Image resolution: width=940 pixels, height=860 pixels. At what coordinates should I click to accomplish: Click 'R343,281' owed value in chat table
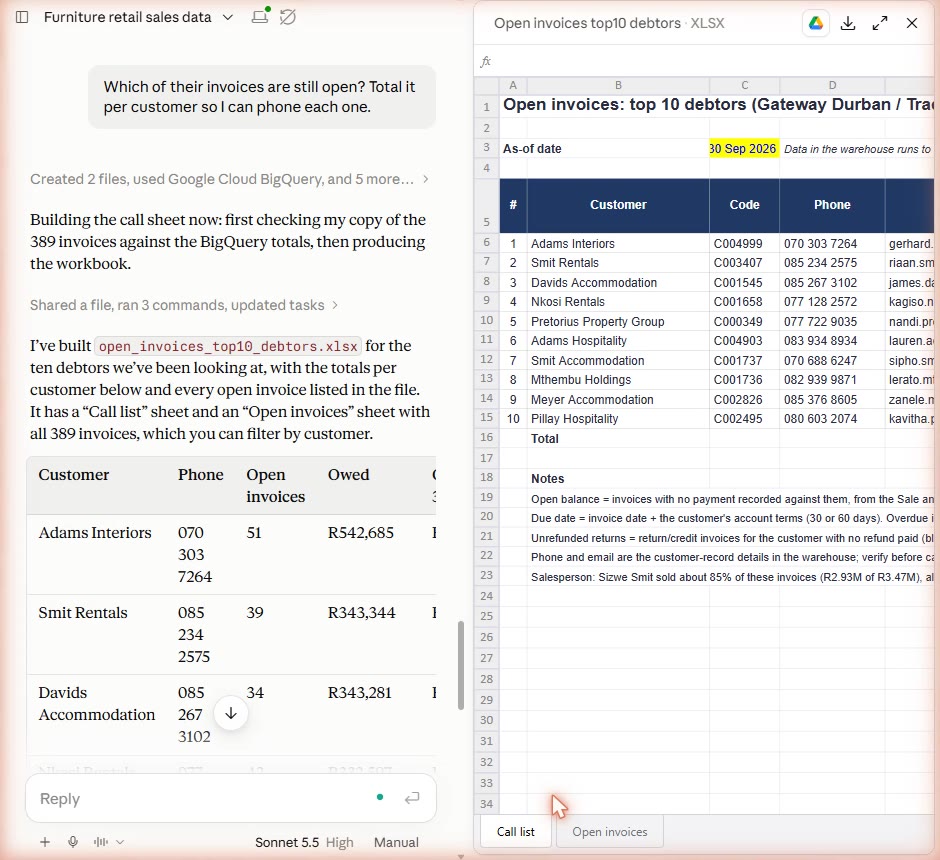point(359,693)
